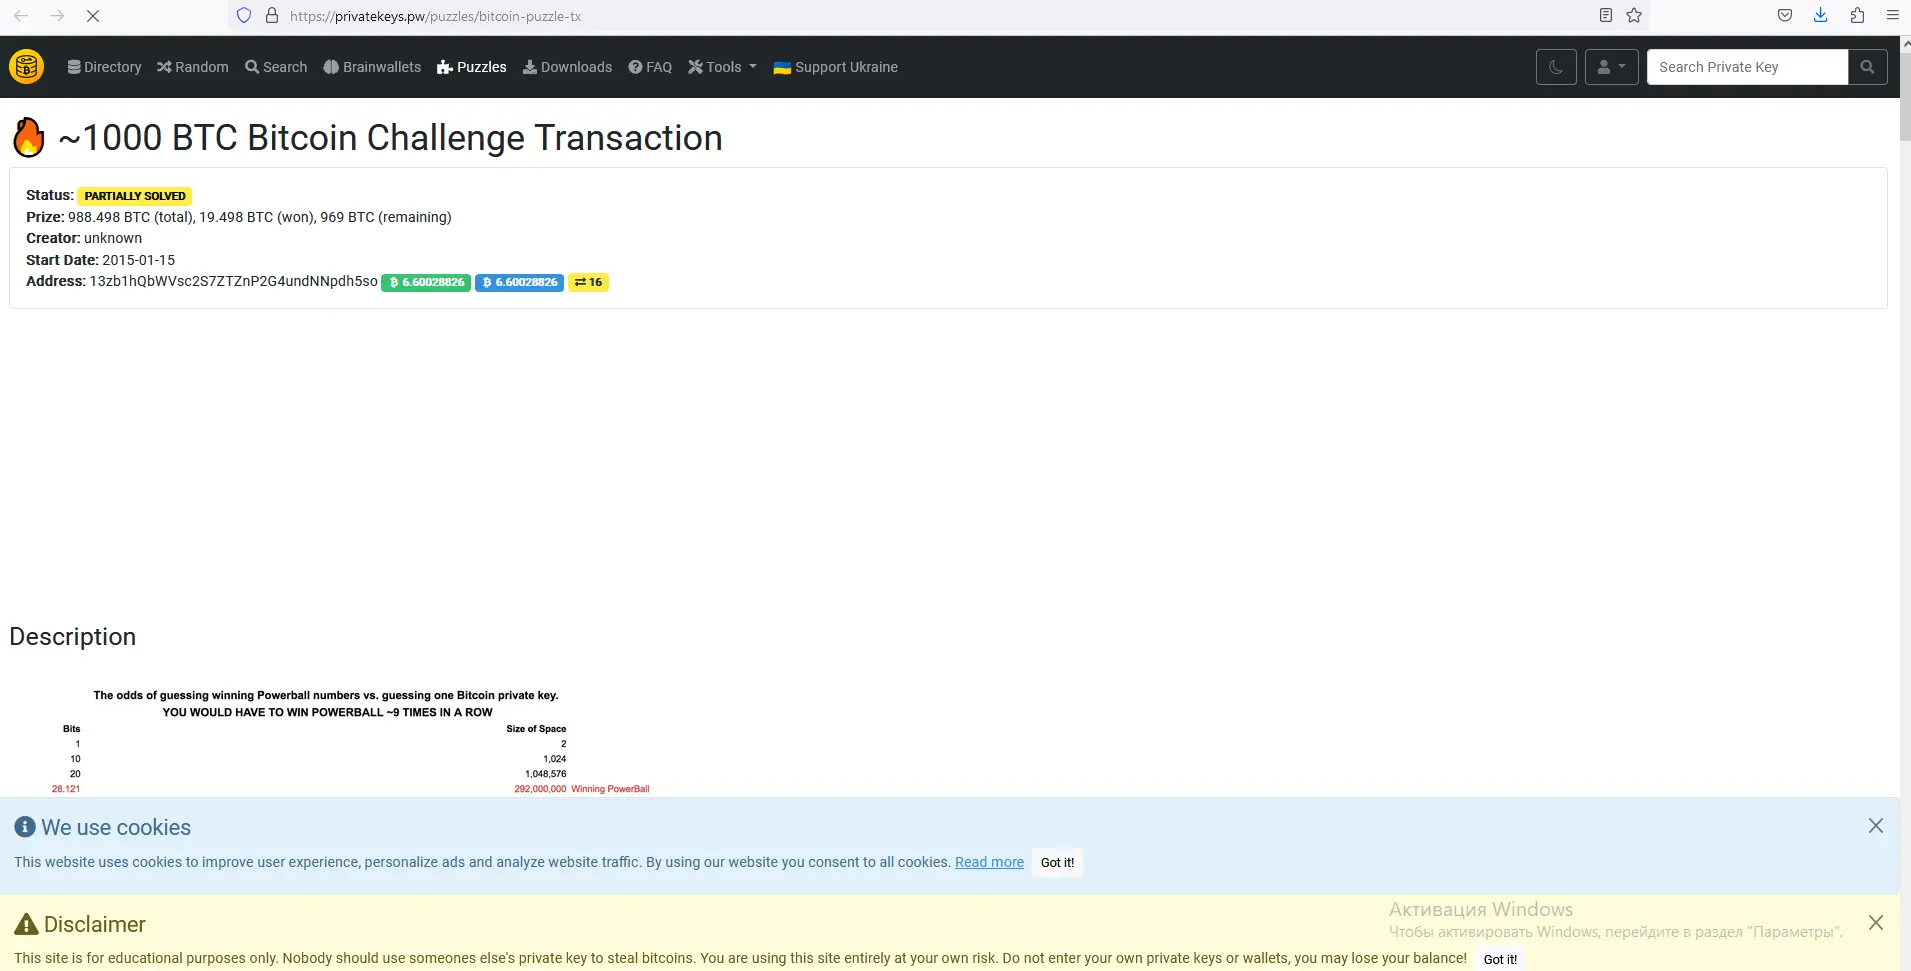Expand the Tools dropdown menu

pos(722,67)
